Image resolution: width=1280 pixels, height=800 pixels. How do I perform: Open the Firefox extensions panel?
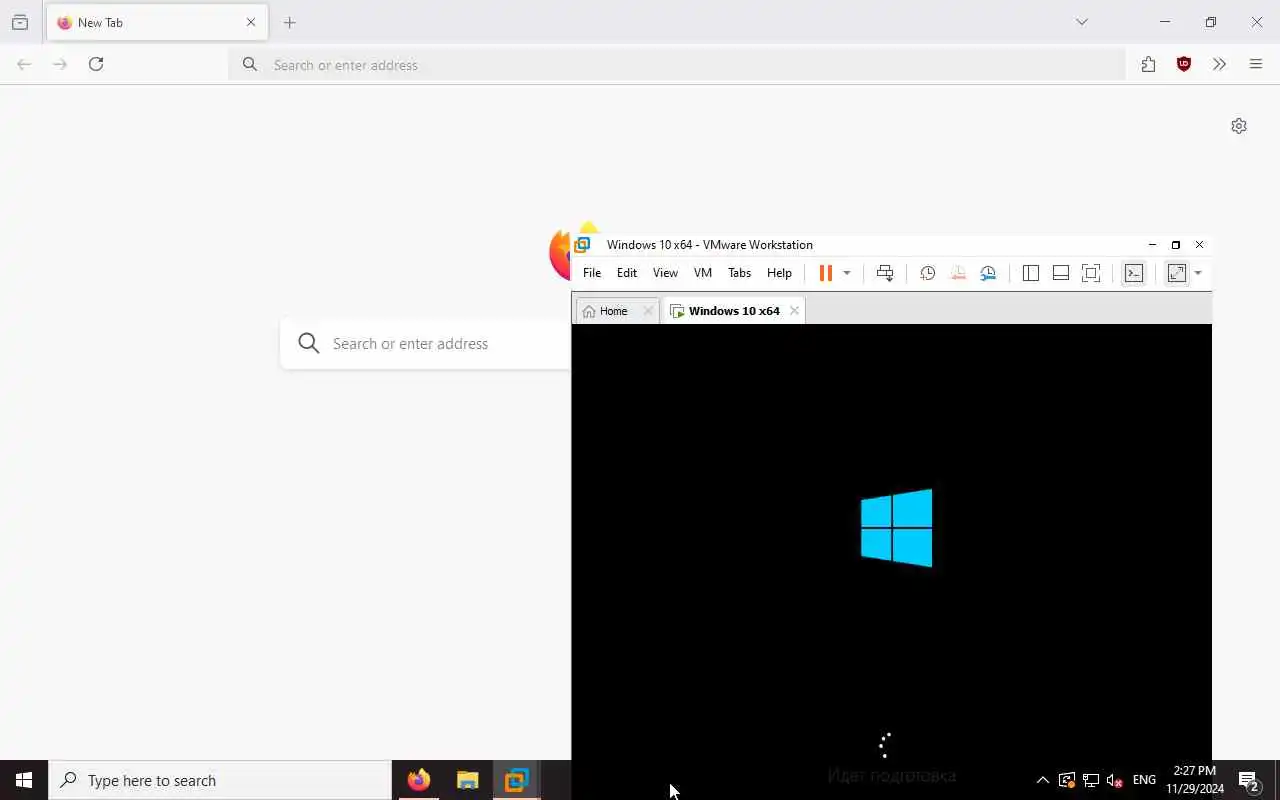click(x=1148, y=64)
